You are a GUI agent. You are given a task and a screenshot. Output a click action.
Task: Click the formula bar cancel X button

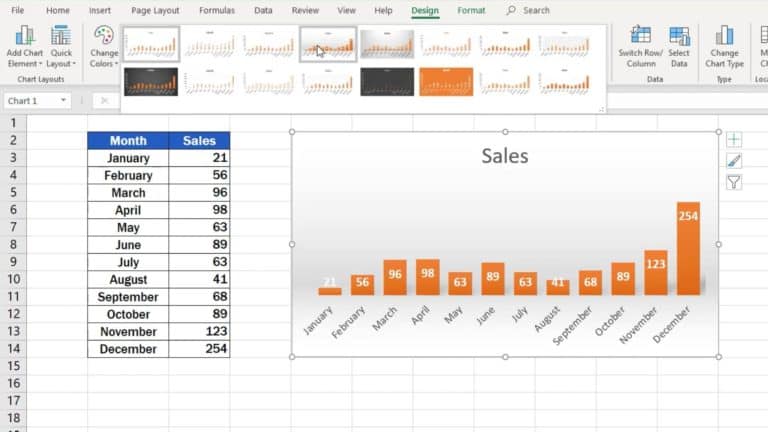(106, 101)
